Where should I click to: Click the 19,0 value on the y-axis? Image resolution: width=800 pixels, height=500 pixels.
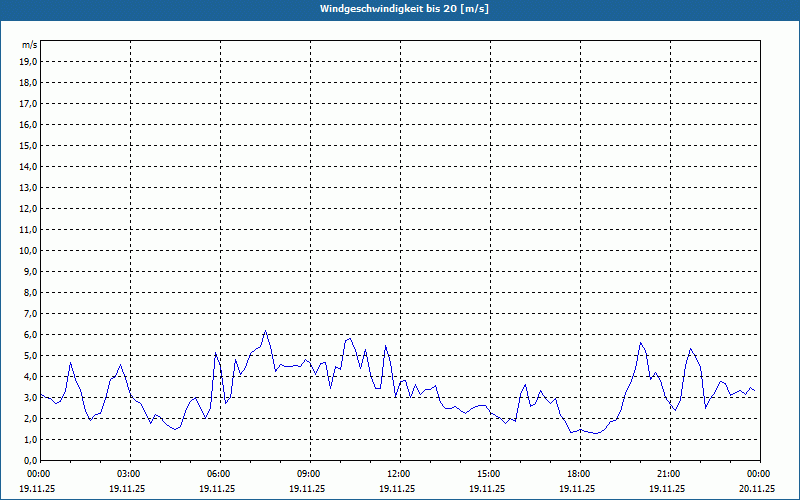[x=29, y=61]
